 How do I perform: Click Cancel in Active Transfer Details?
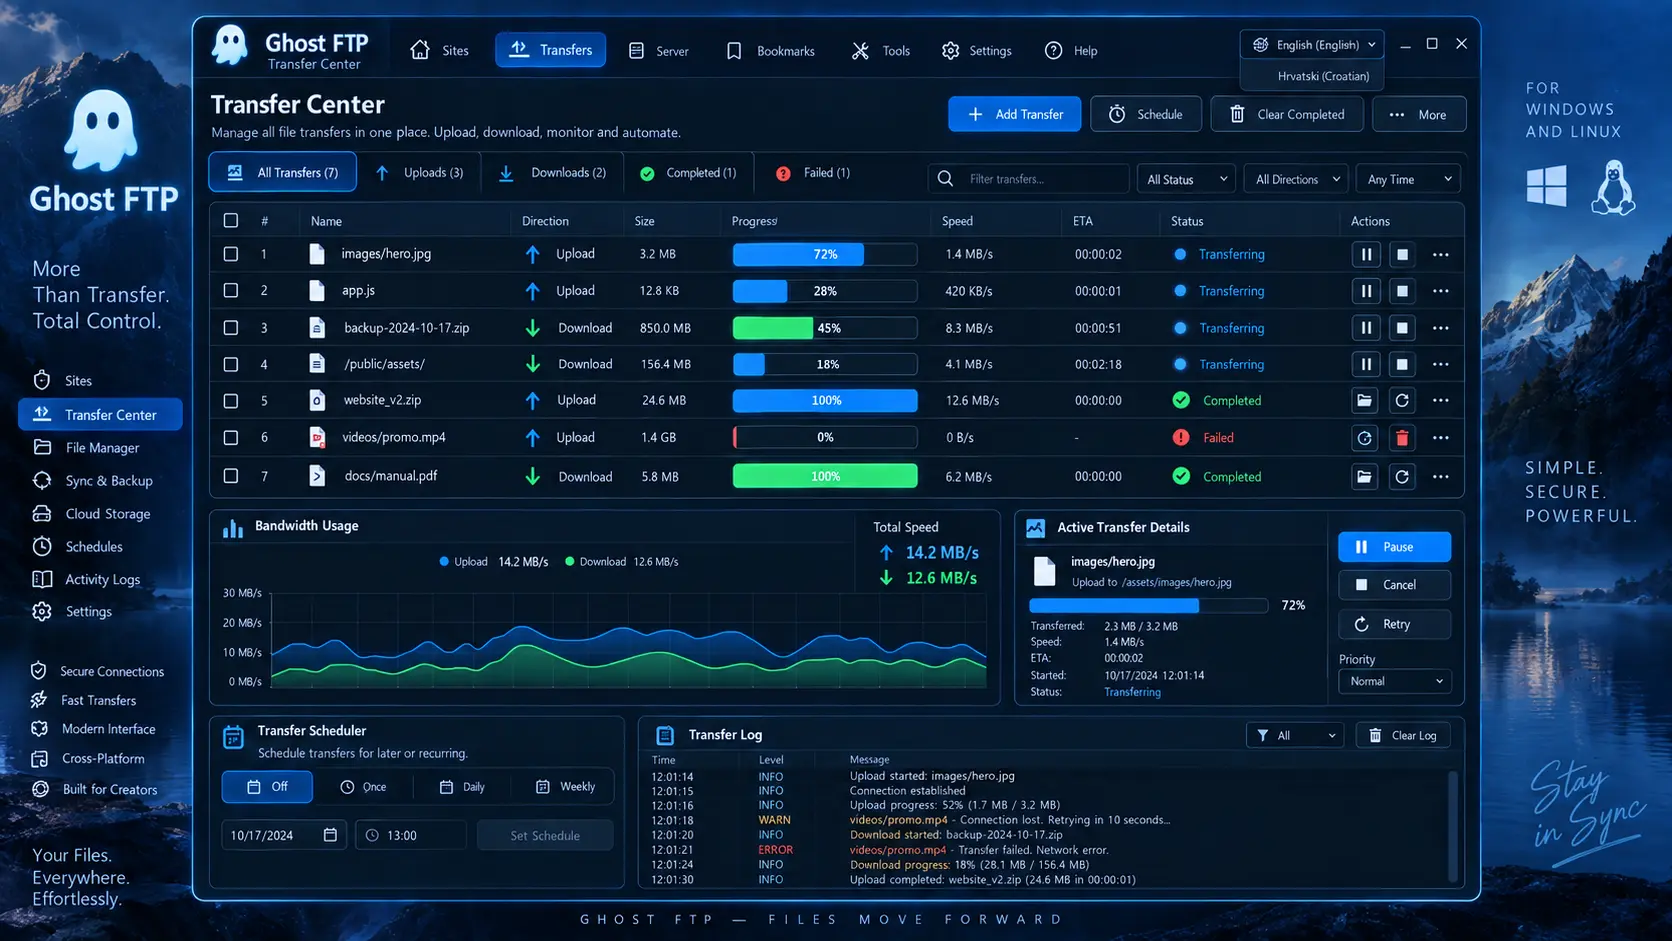coord(1394,585)
